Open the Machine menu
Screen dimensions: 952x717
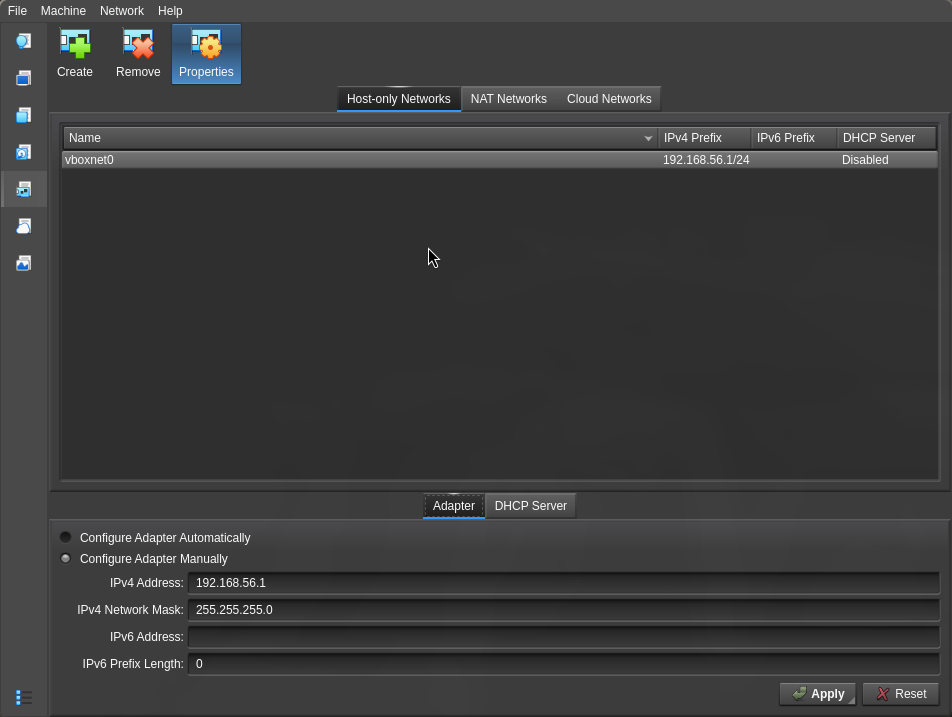(63, 11)
